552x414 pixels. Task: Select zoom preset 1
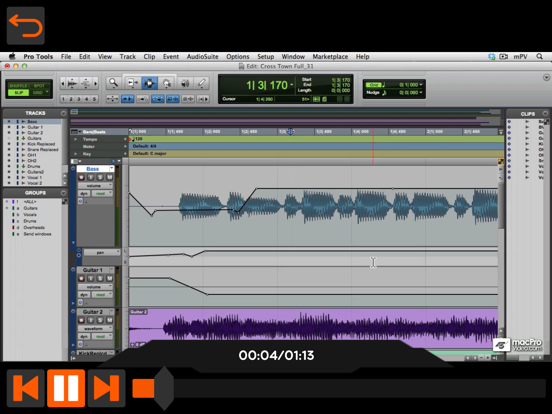[63, 99]
